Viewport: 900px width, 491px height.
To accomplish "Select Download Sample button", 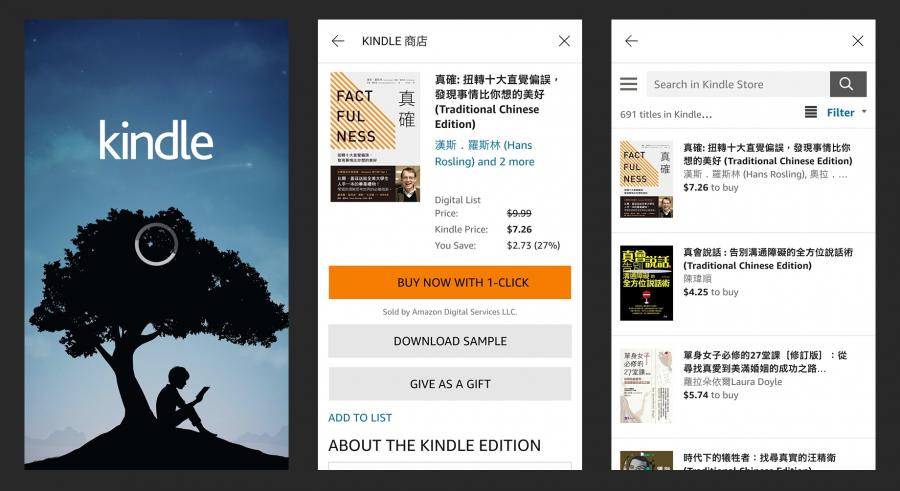I will pos(449,341).
